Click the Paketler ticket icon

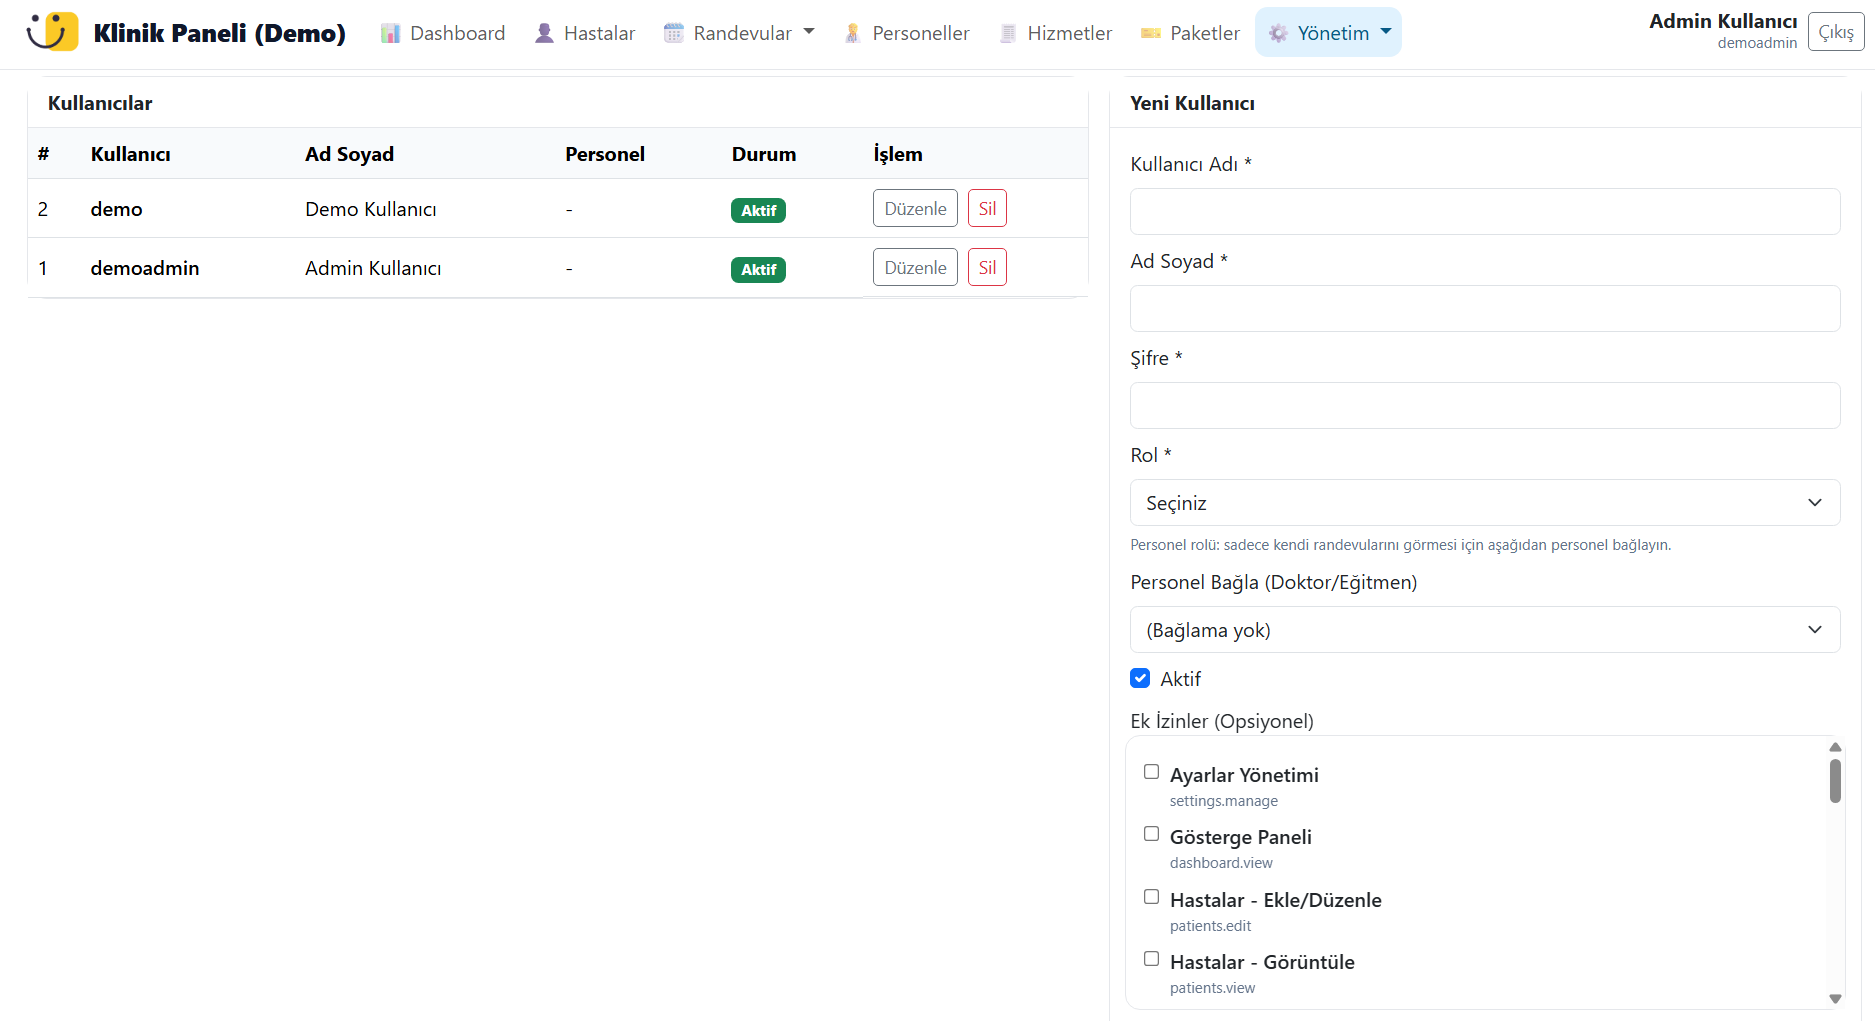click(x=1151, y=34)
